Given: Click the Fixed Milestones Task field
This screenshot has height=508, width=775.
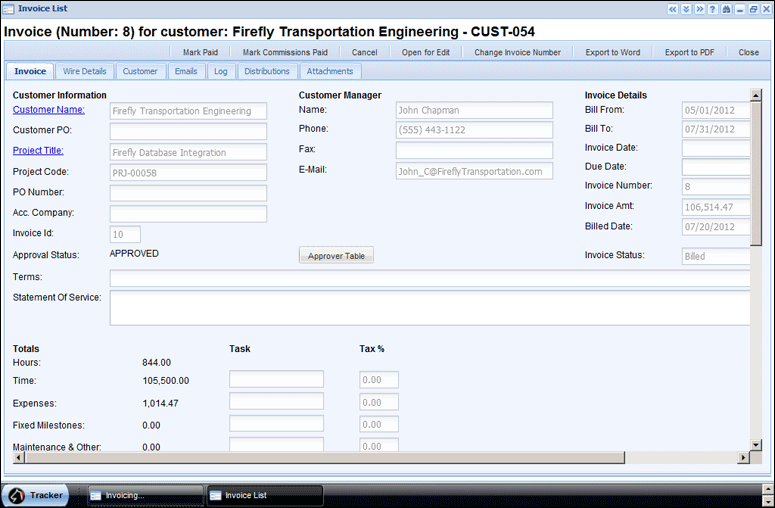Looking at the screenshot, I should 276,423.
